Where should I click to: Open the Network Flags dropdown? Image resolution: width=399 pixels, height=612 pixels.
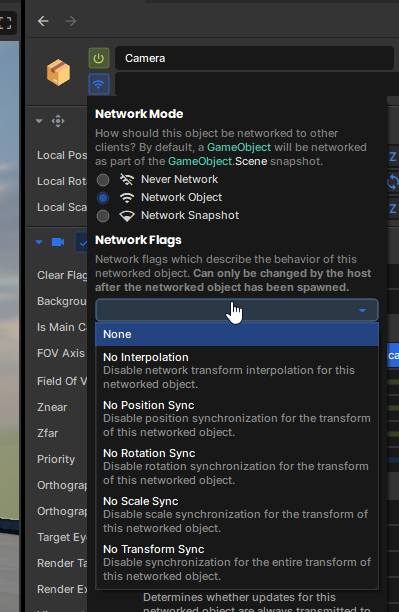point(237,310)
